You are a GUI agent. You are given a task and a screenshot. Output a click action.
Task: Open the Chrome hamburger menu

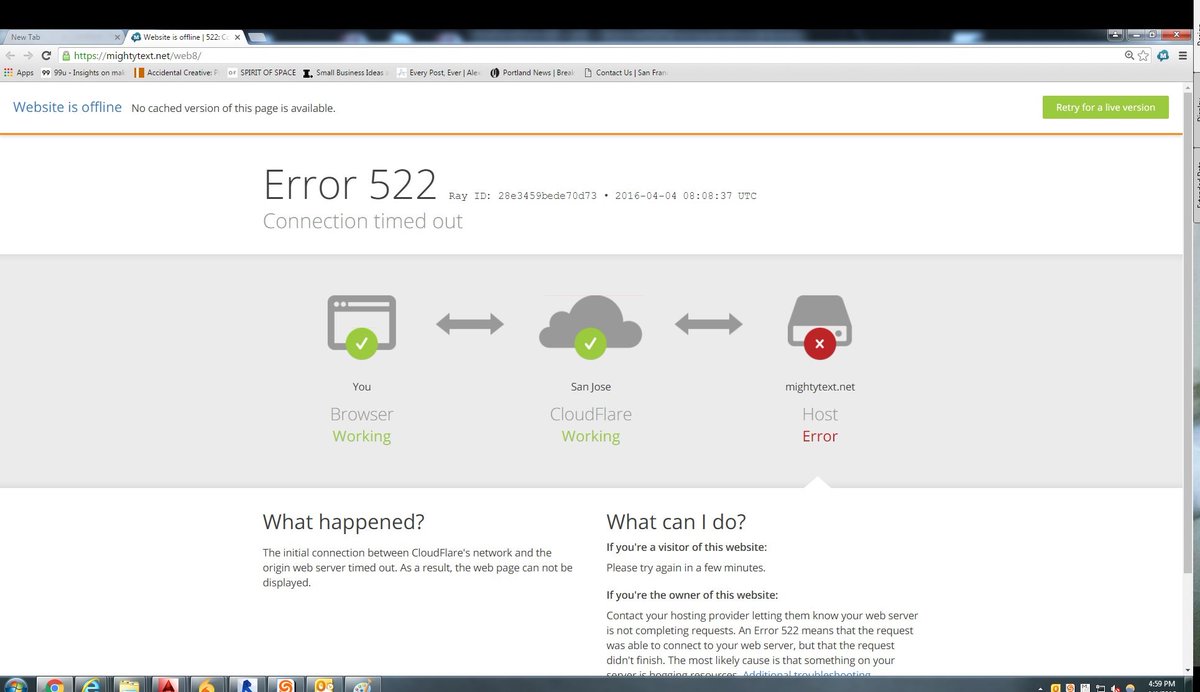pos(1183,56)
